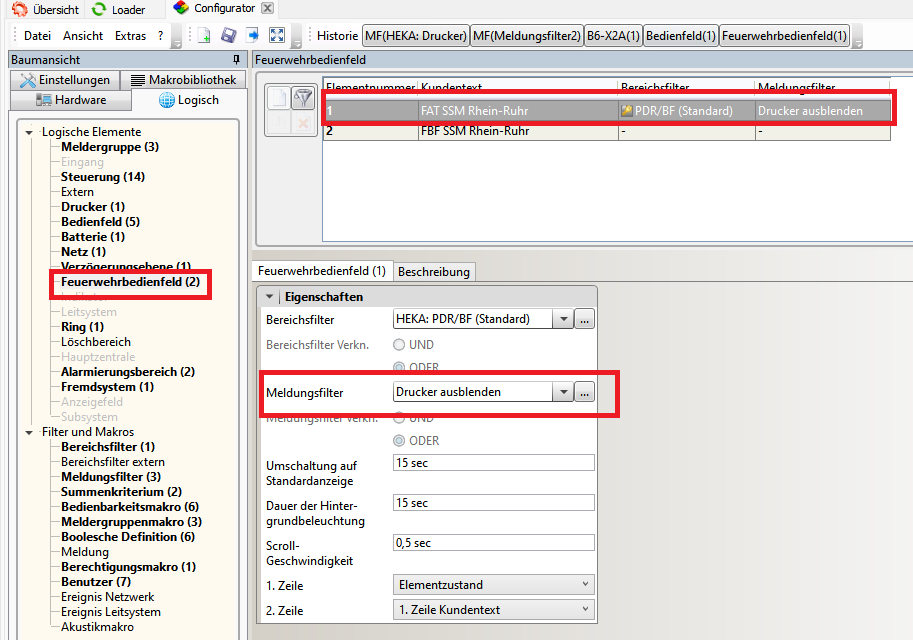Open the Extras menu
The width and height of the screenshot is (913, 640).
point(130,36)
